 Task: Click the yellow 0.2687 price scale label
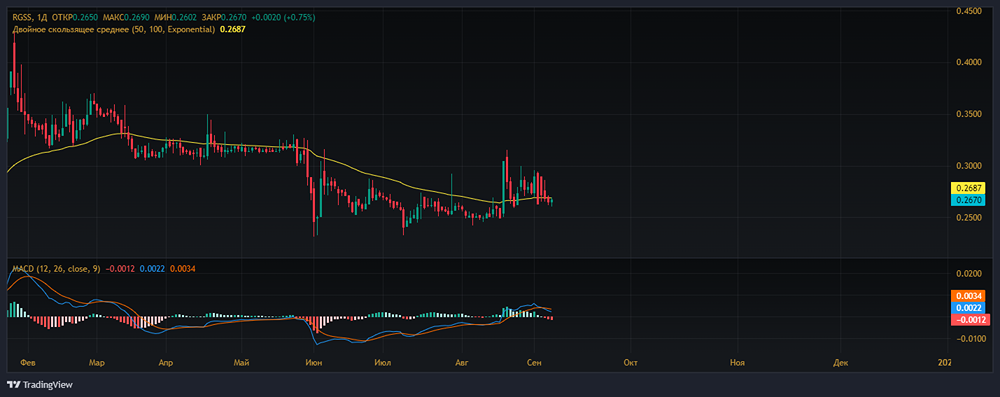click(969, 188)
